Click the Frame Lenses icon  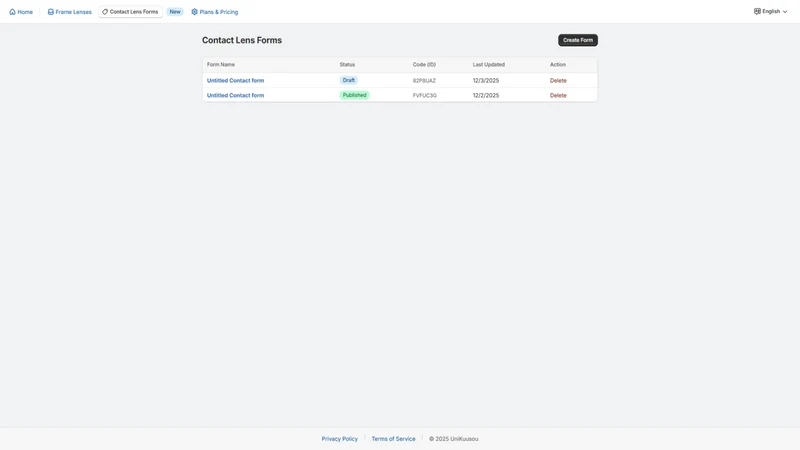coord(51,12)
